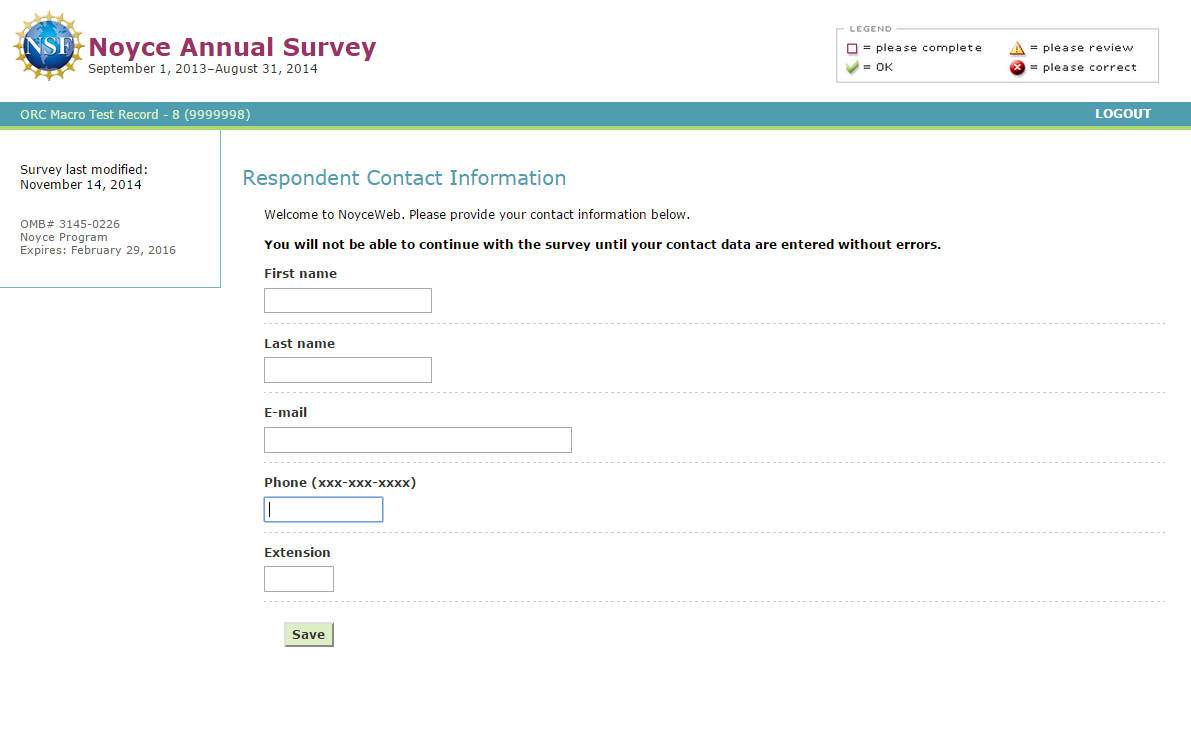Select the E-mail input field
The image size is (1191, 754).
[418, 440]
